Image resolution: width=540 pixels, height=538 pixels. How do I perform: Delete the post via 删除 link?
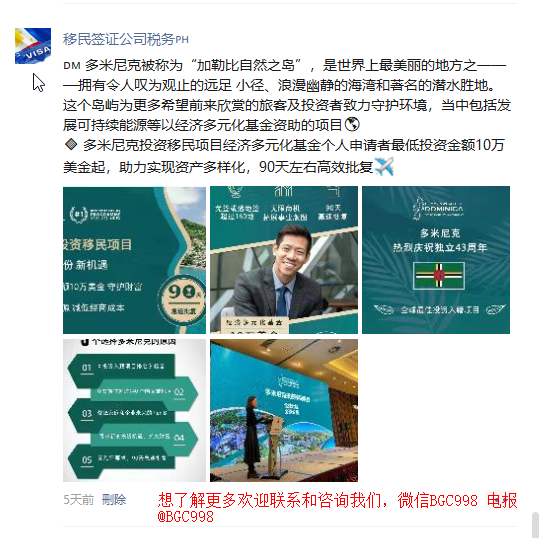point(114,499)
